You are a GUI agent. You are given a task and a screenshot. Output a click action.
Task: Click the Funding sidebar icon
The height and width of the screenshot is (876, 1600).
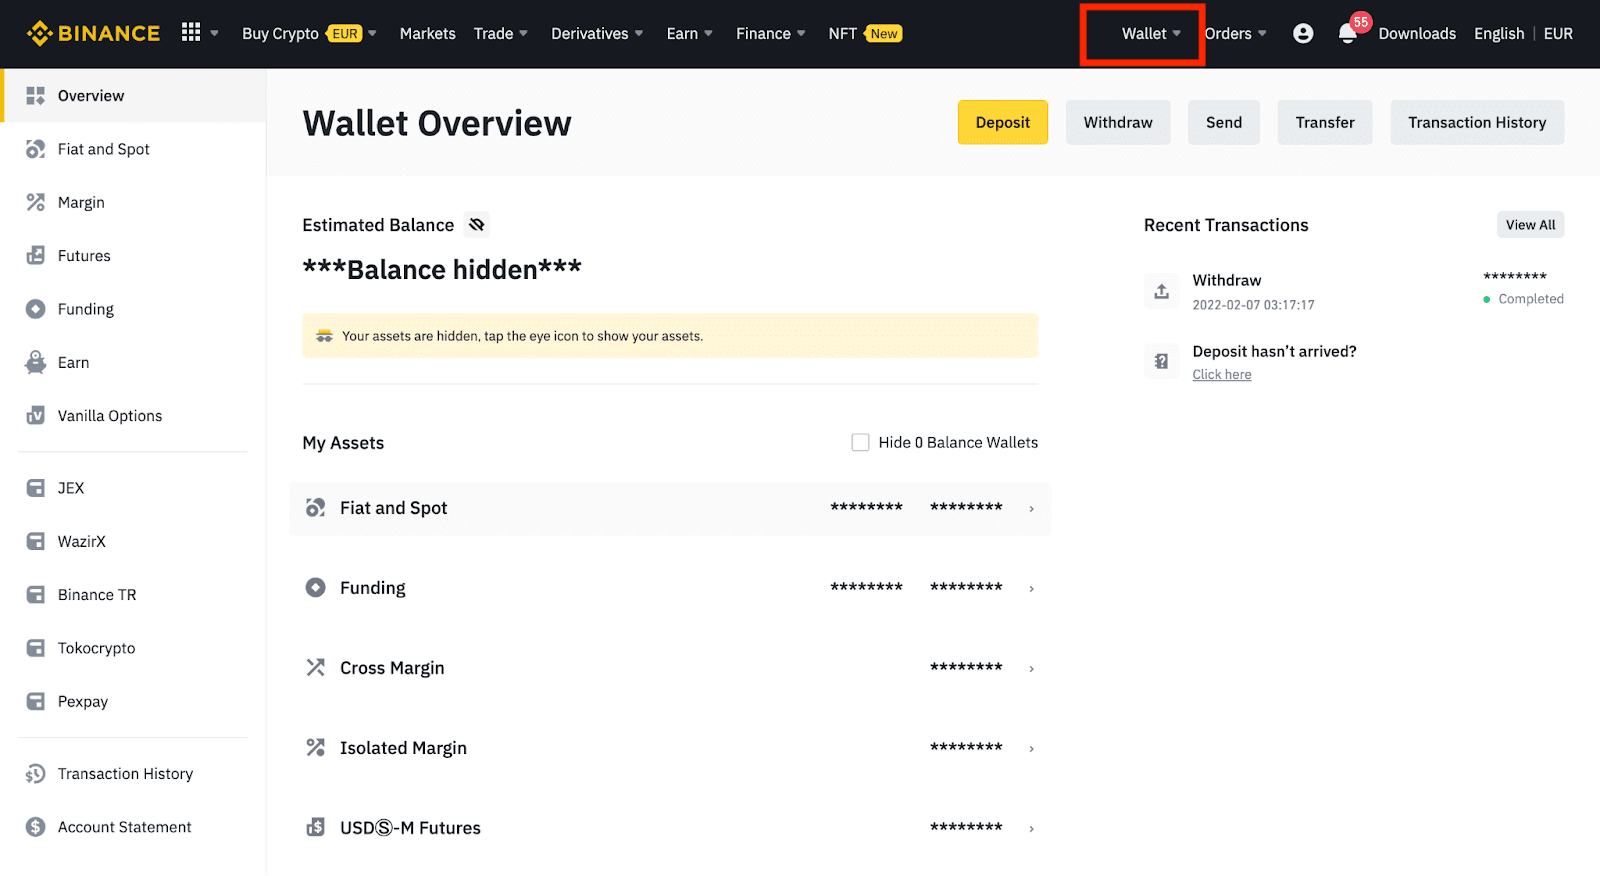[36, 309]
